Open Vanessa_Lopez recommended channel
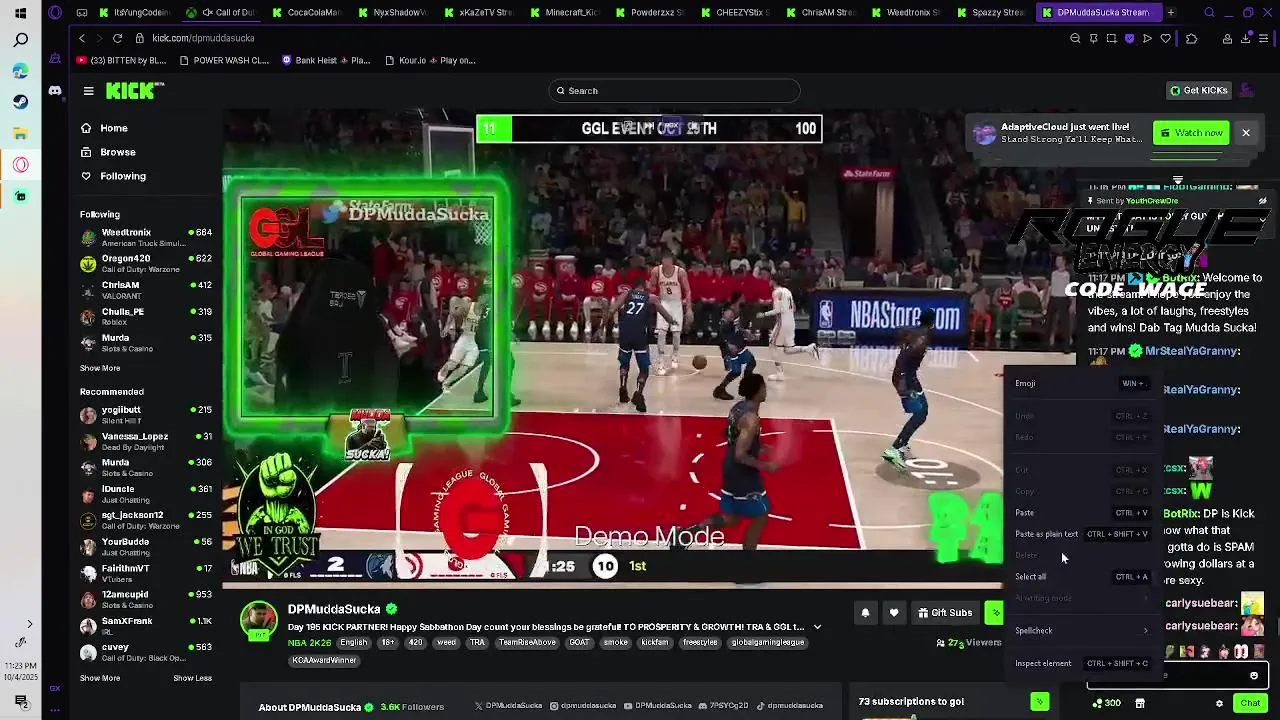Viewport: 1280px width, 720px height. pyautogui.click(x=146, y=442)
